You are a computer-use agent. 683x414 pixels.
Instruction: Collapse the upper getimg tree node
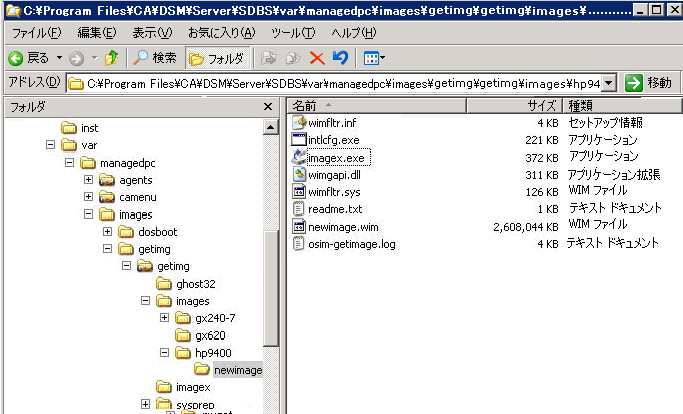pos(107,248)
